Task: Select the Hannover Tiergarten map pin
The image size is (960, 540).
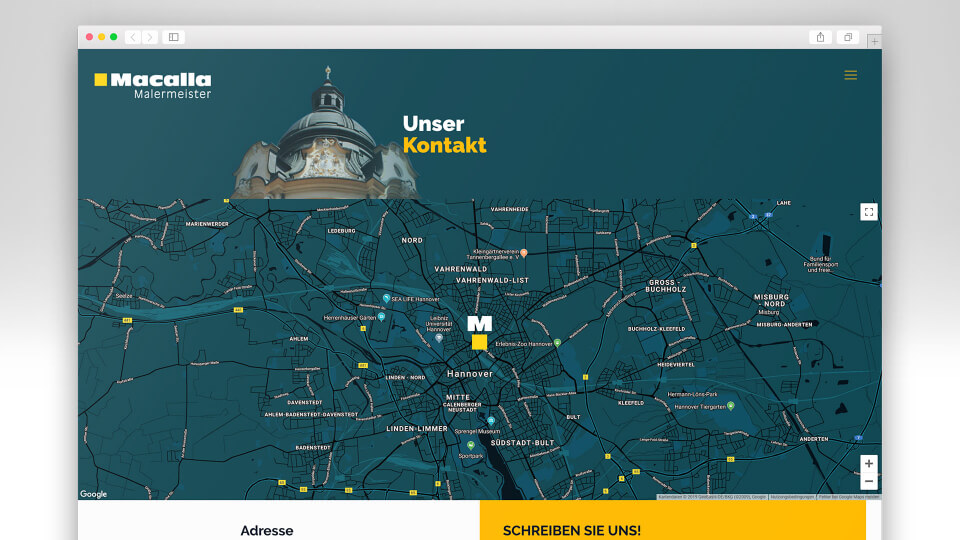Action: click(x=730, y=406)
